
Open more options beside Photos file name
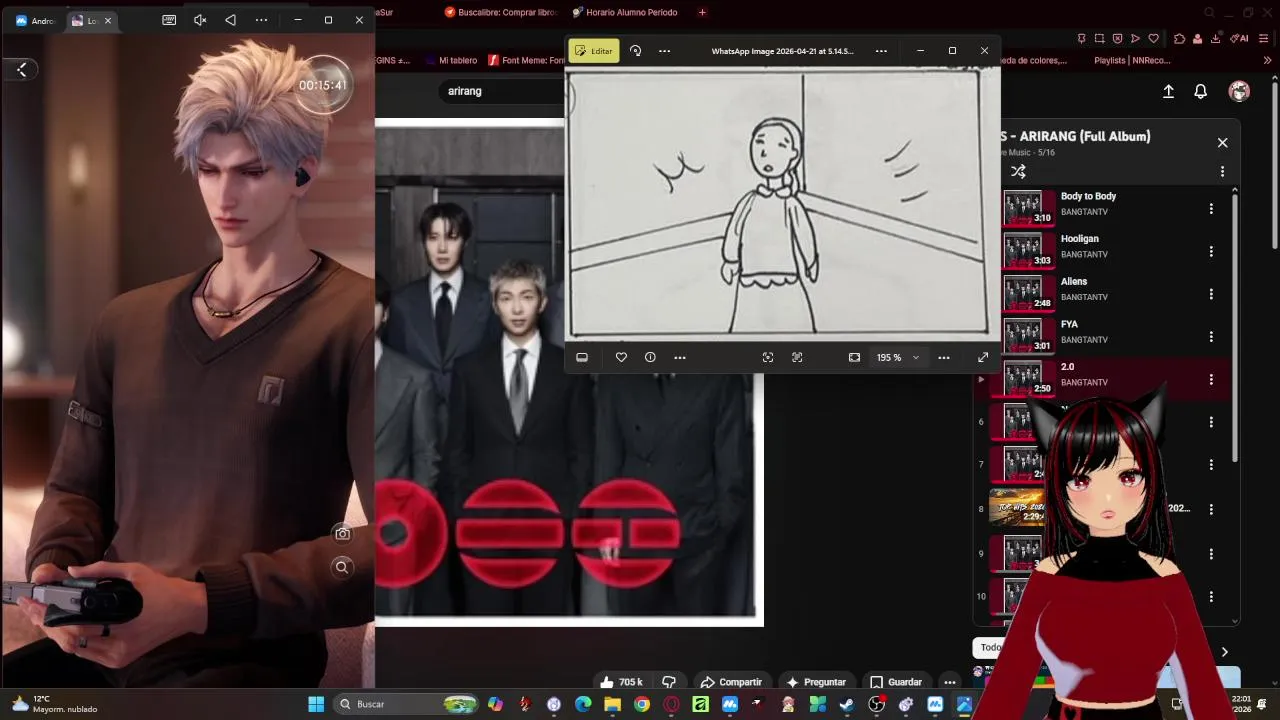pos(881,51)
